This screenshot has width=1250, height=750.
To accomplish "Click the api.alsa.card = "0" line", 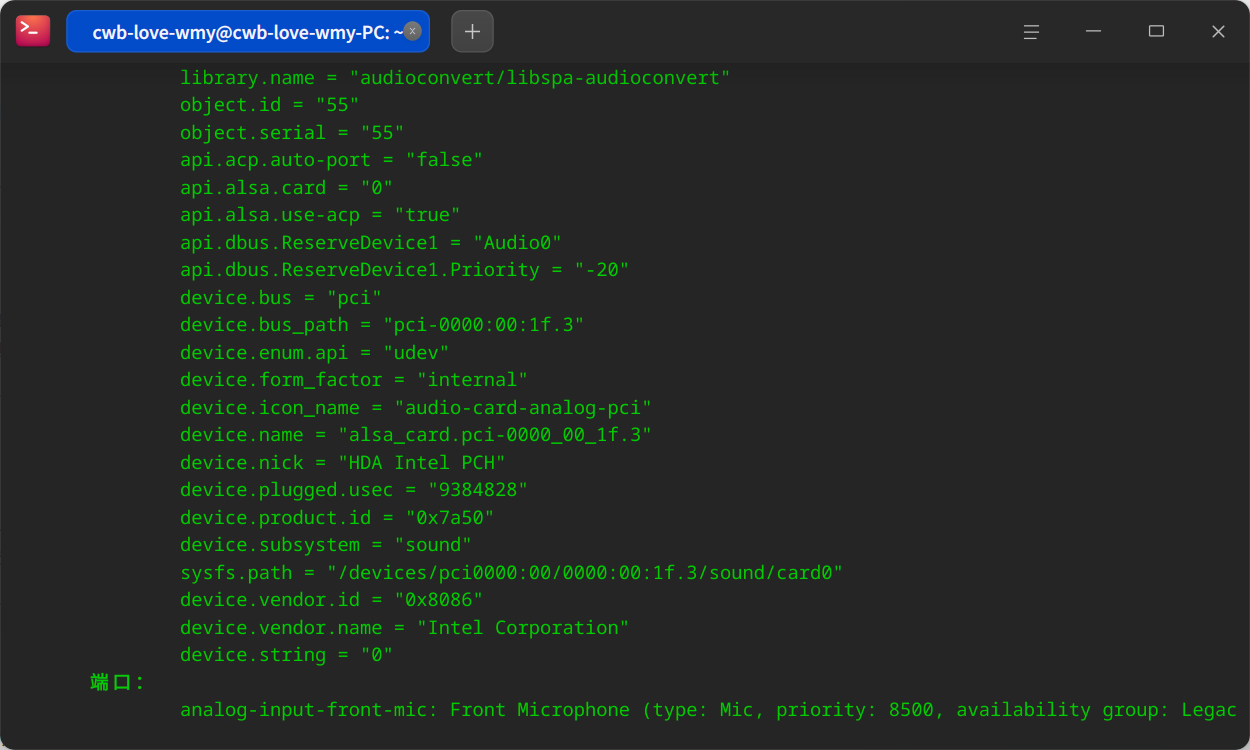I will (286, 187).
